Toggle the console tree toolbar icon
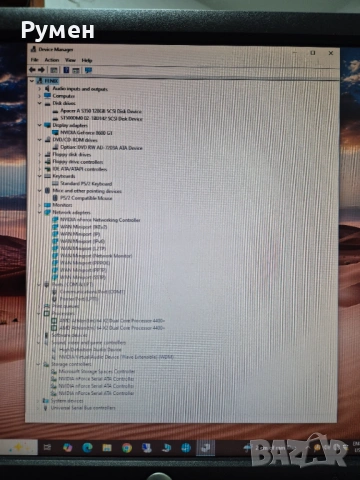This screenshot has width=360, height=480. (x=54, y=70)
